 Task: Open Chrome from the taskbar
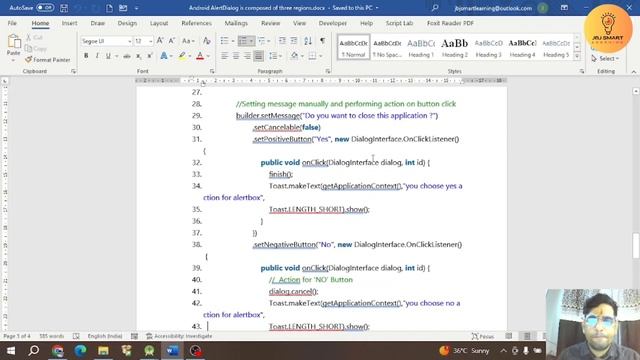tap(58, 351)
